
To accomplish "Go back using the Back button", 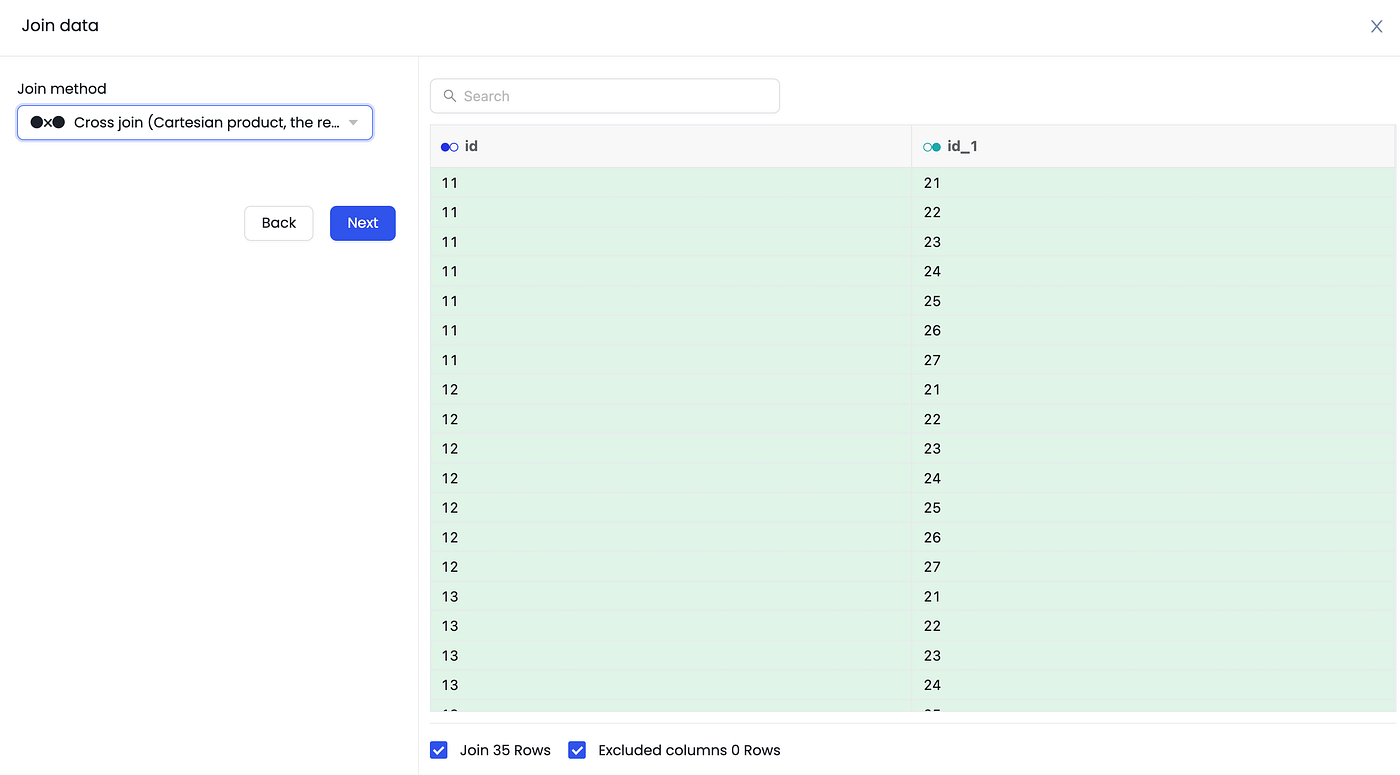I will 278,222.
